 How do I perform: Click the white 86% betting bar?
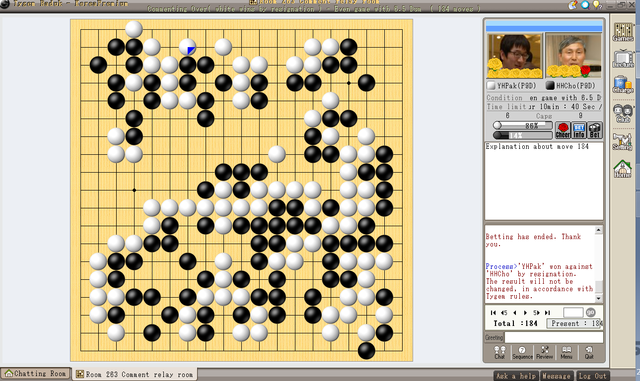pos(523,126)
